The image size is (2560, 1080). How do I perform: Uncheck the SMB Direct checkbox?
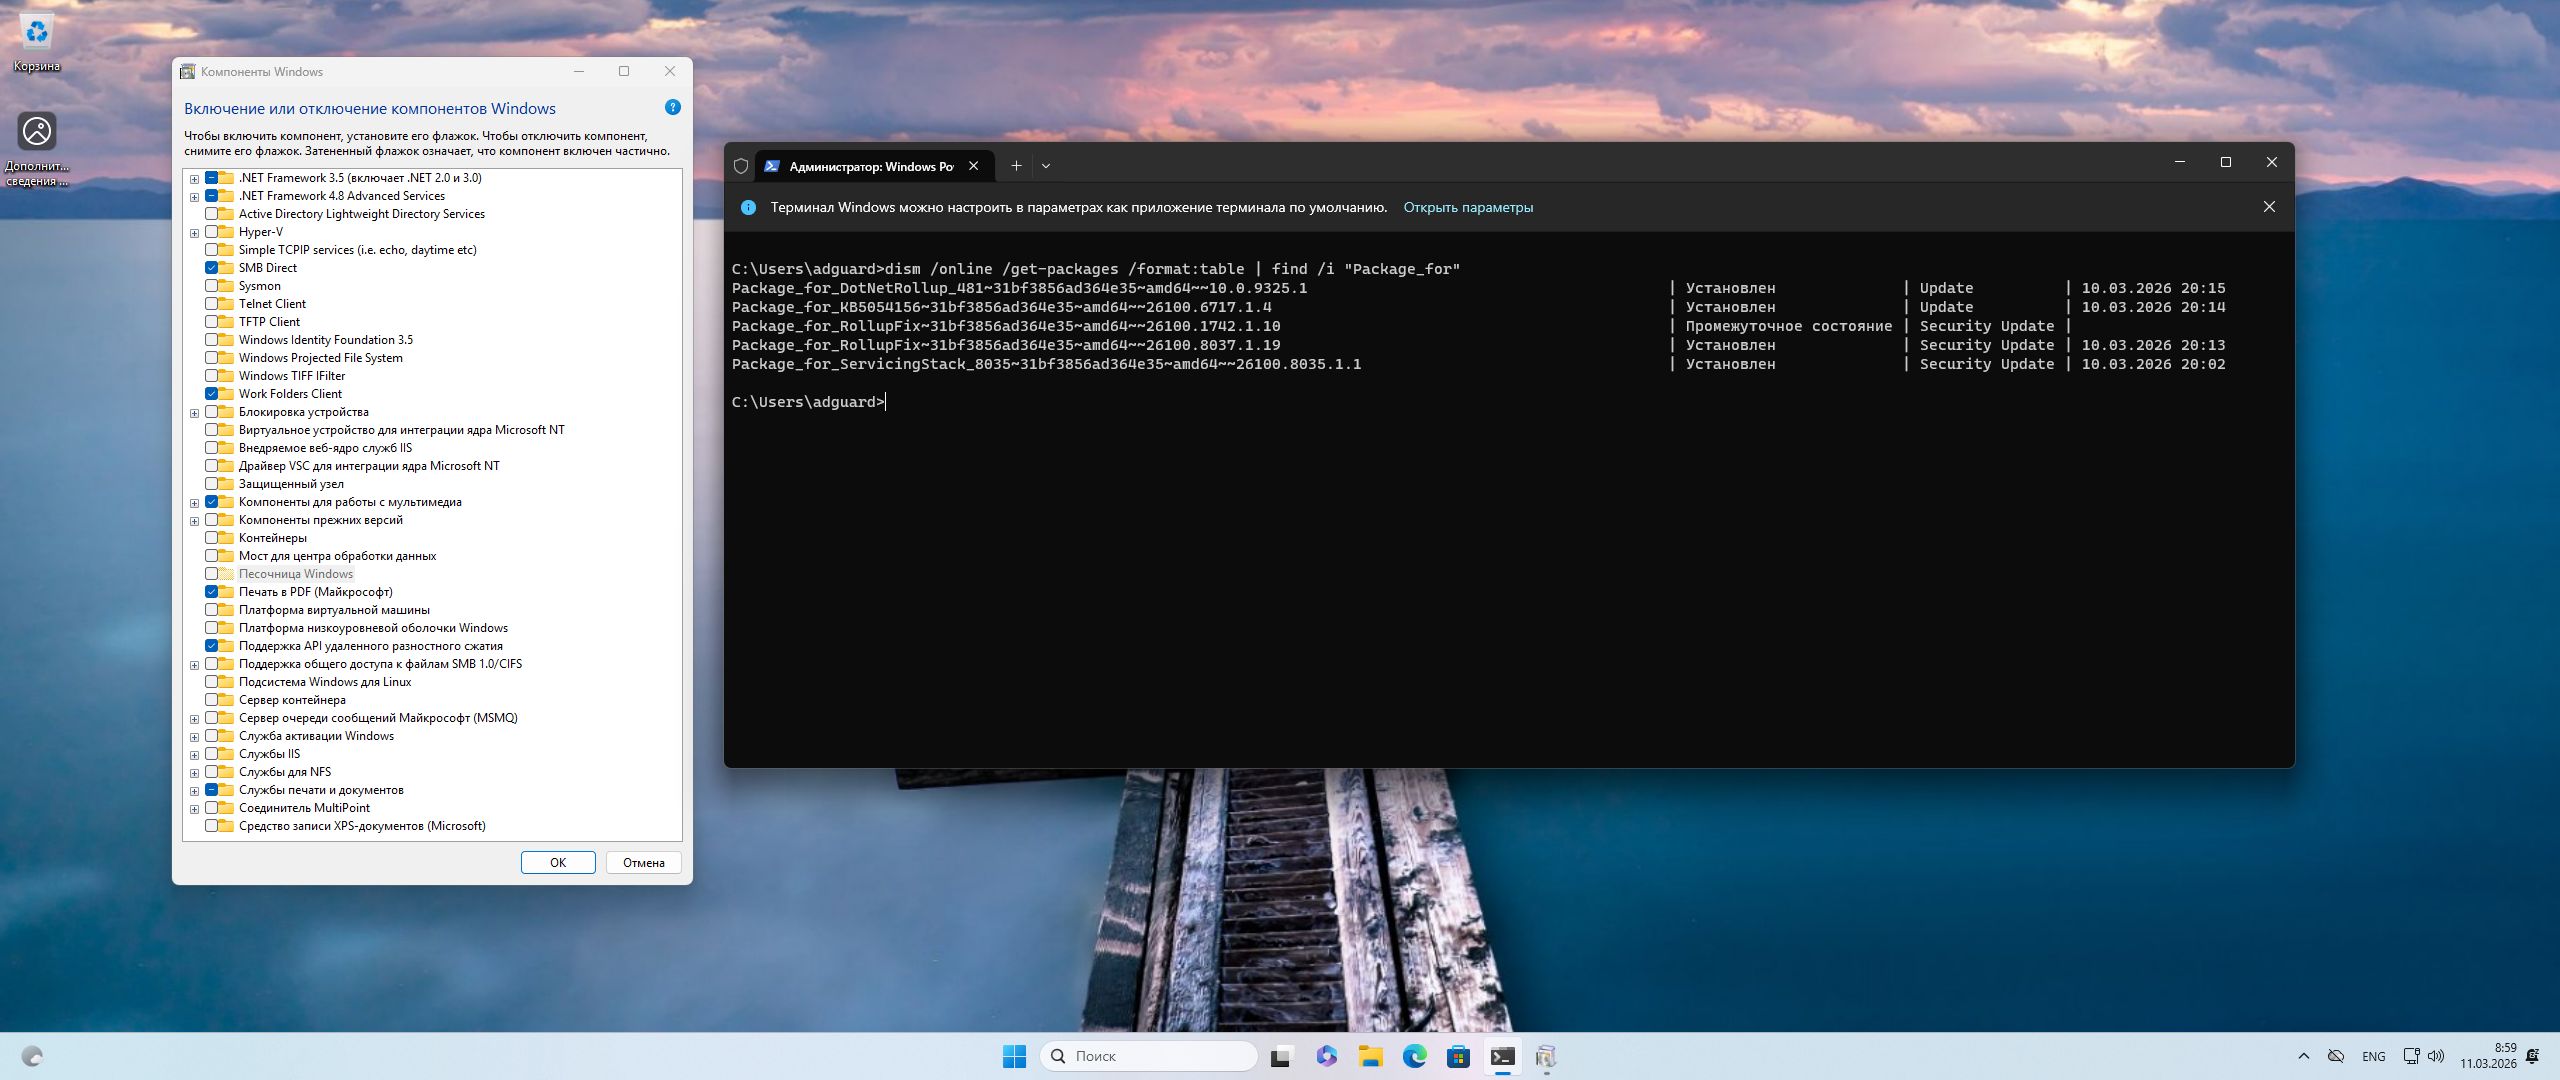(212, 268)
